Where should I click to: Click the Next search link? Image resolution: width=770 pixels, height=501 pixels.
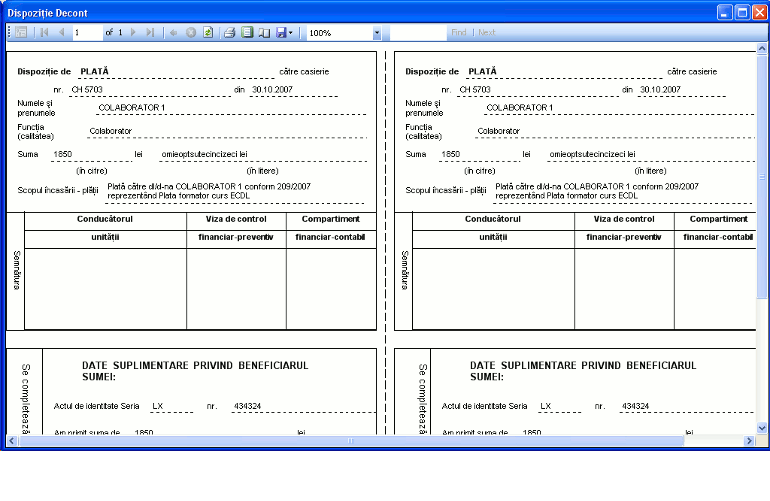coord(487,32)
